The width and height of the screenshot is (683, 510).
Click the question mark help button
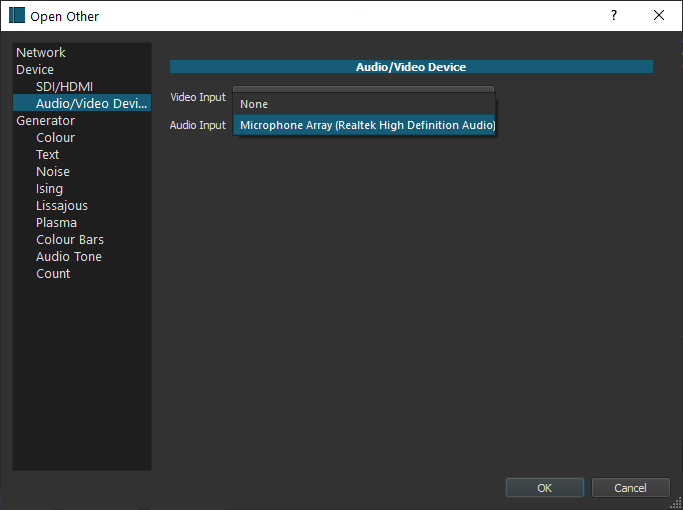tap(614, 15)
